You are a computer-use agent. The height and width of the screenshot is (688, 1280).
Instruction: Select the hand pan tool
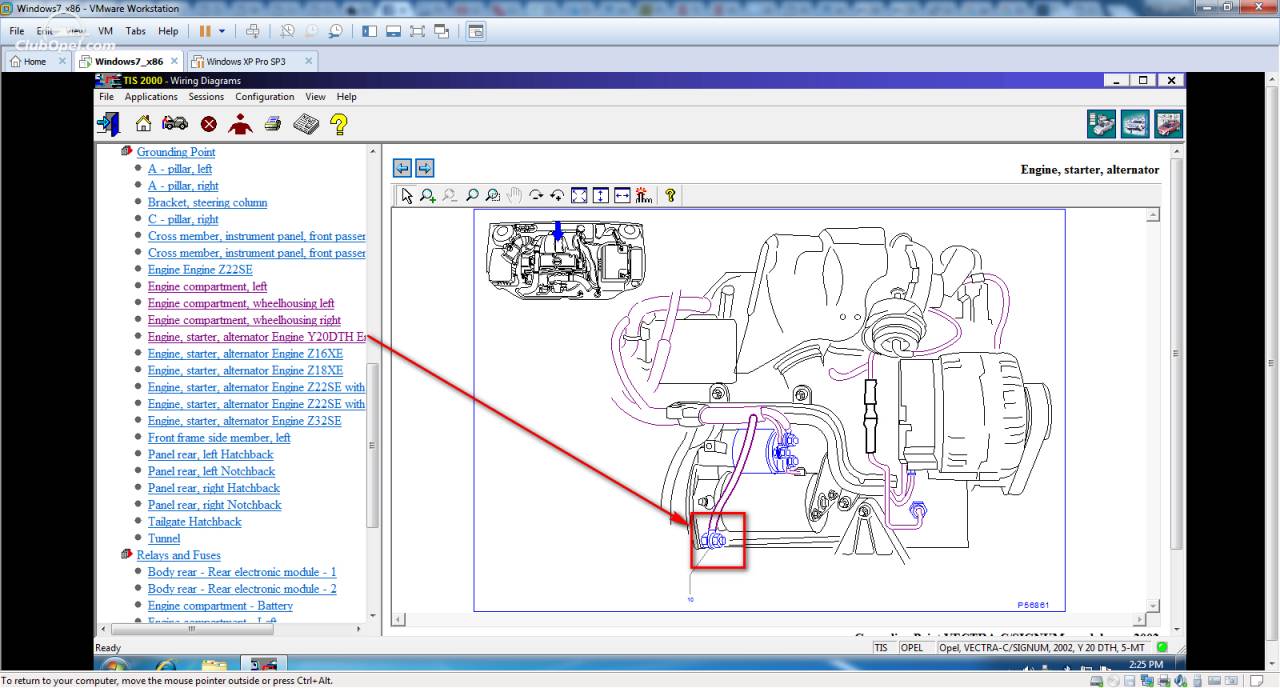point(514,196)
